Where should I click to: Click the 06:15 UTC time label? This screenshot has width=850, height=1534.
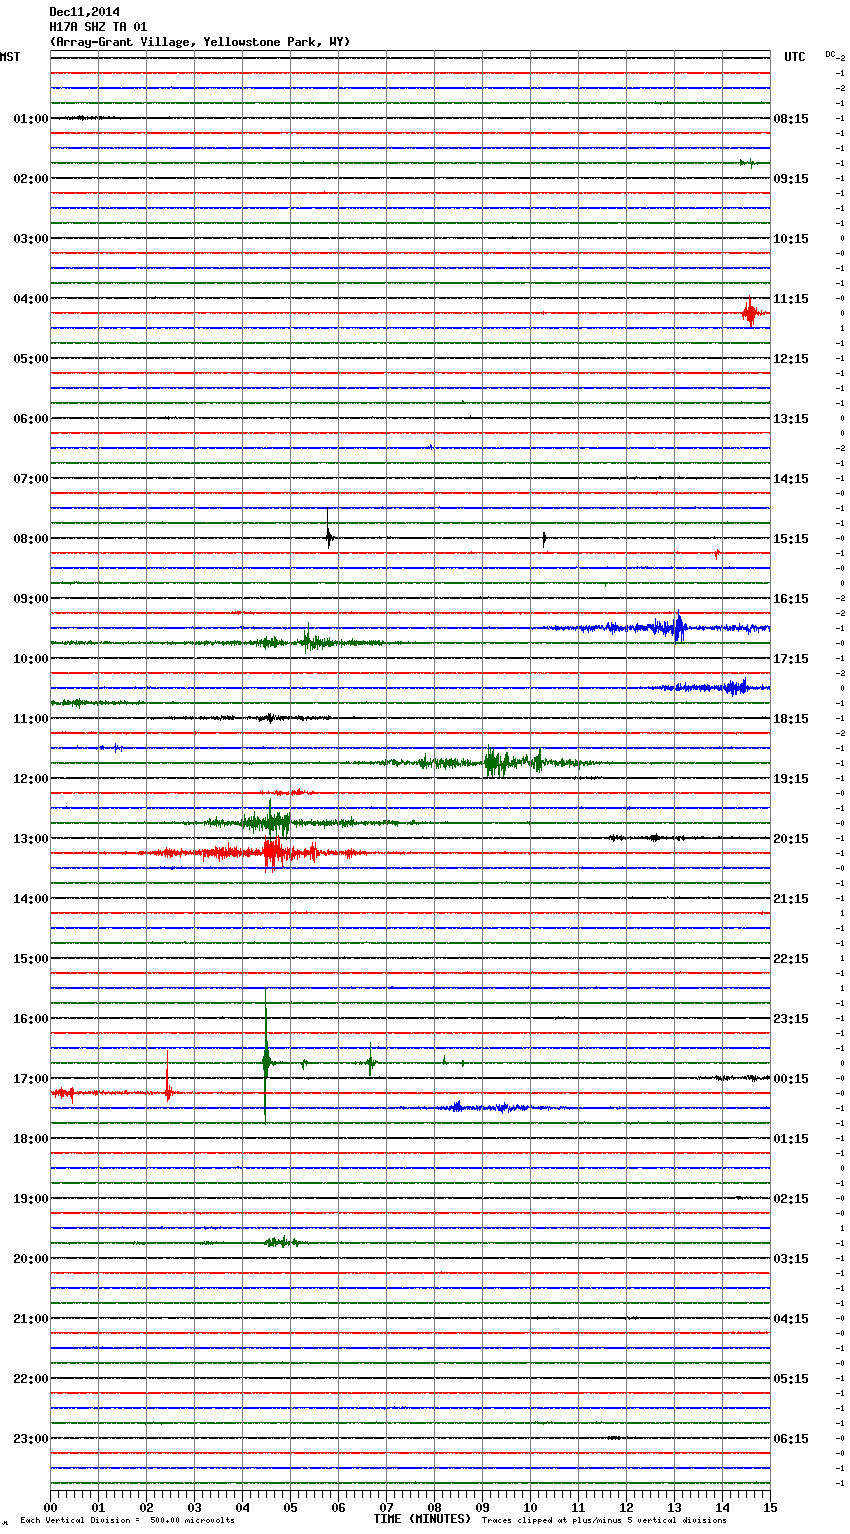click(791, 1439)
